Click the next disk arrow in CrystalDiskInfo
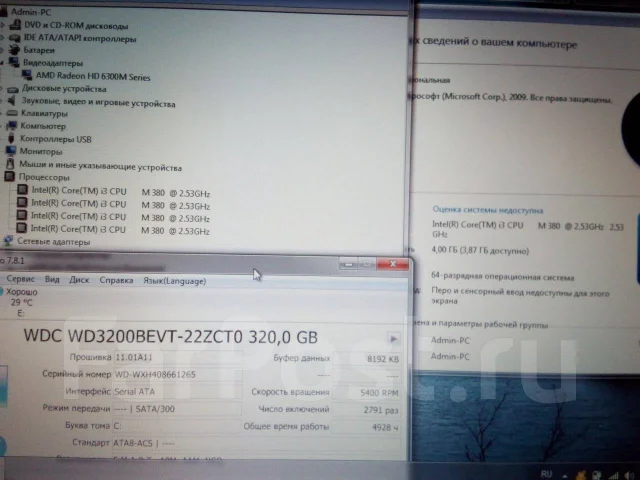The width and height of the screenshot is (640, 480). [393, 339]
